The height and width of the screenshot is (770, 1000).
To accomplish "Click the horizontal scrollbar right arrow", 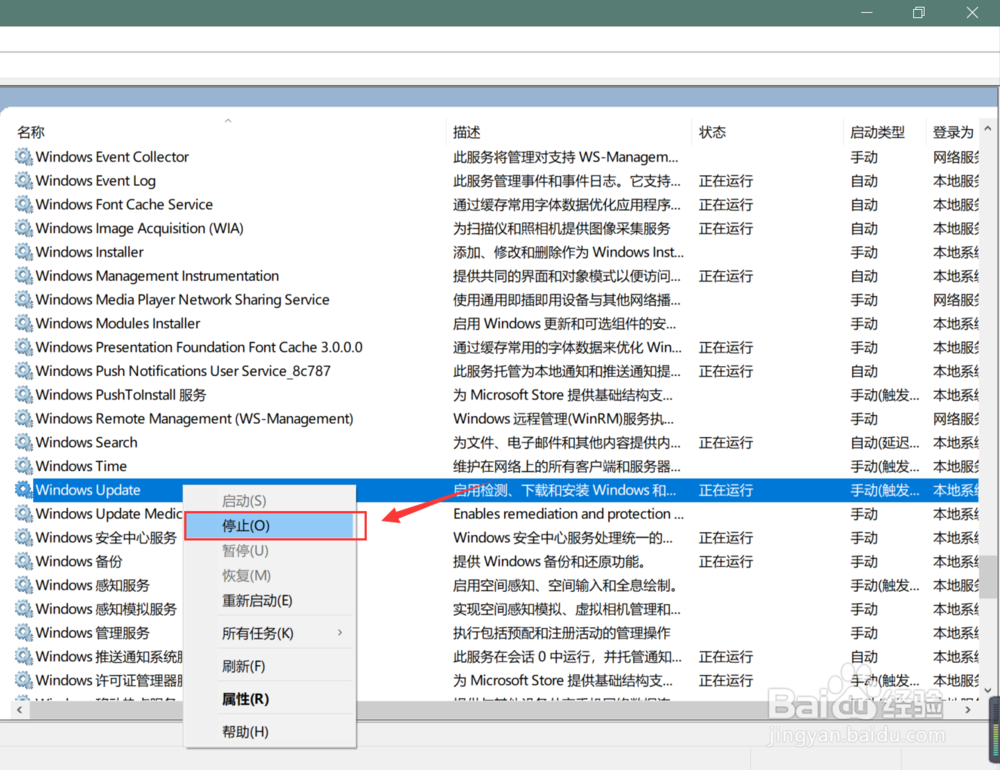I will [968, 709].
